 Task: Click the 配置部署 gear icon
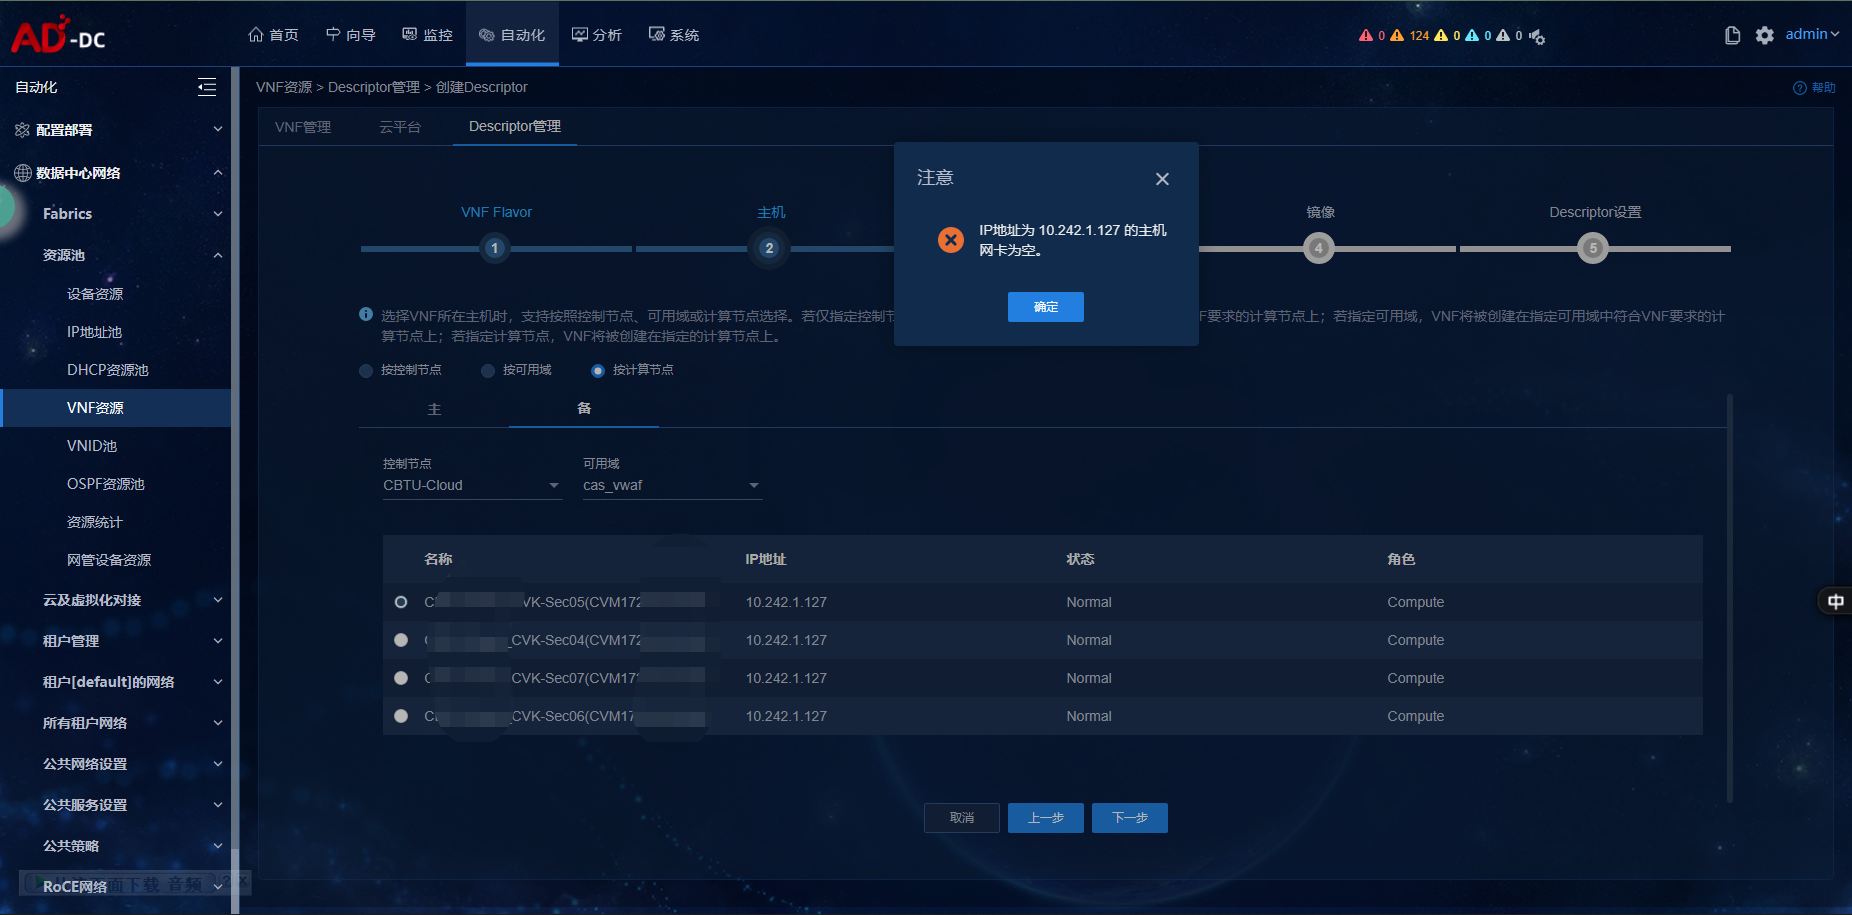pos(22,130)
